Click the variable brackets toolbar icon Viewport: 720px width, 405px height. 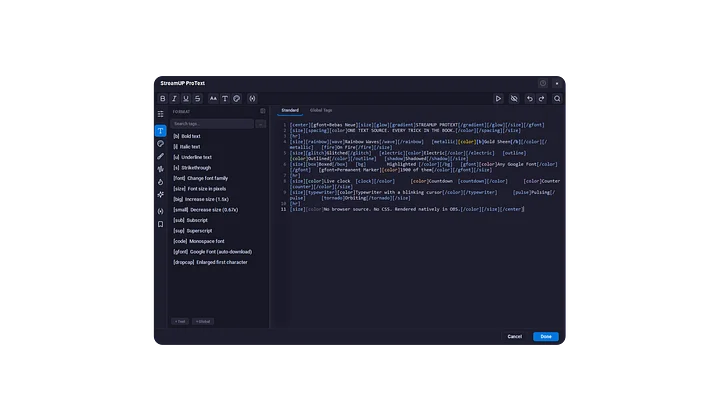[252, 99]
